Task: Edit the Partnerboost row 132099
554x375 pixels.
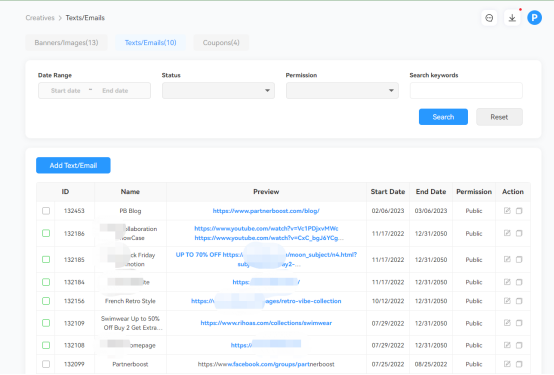Action: [x=507, y=364]
